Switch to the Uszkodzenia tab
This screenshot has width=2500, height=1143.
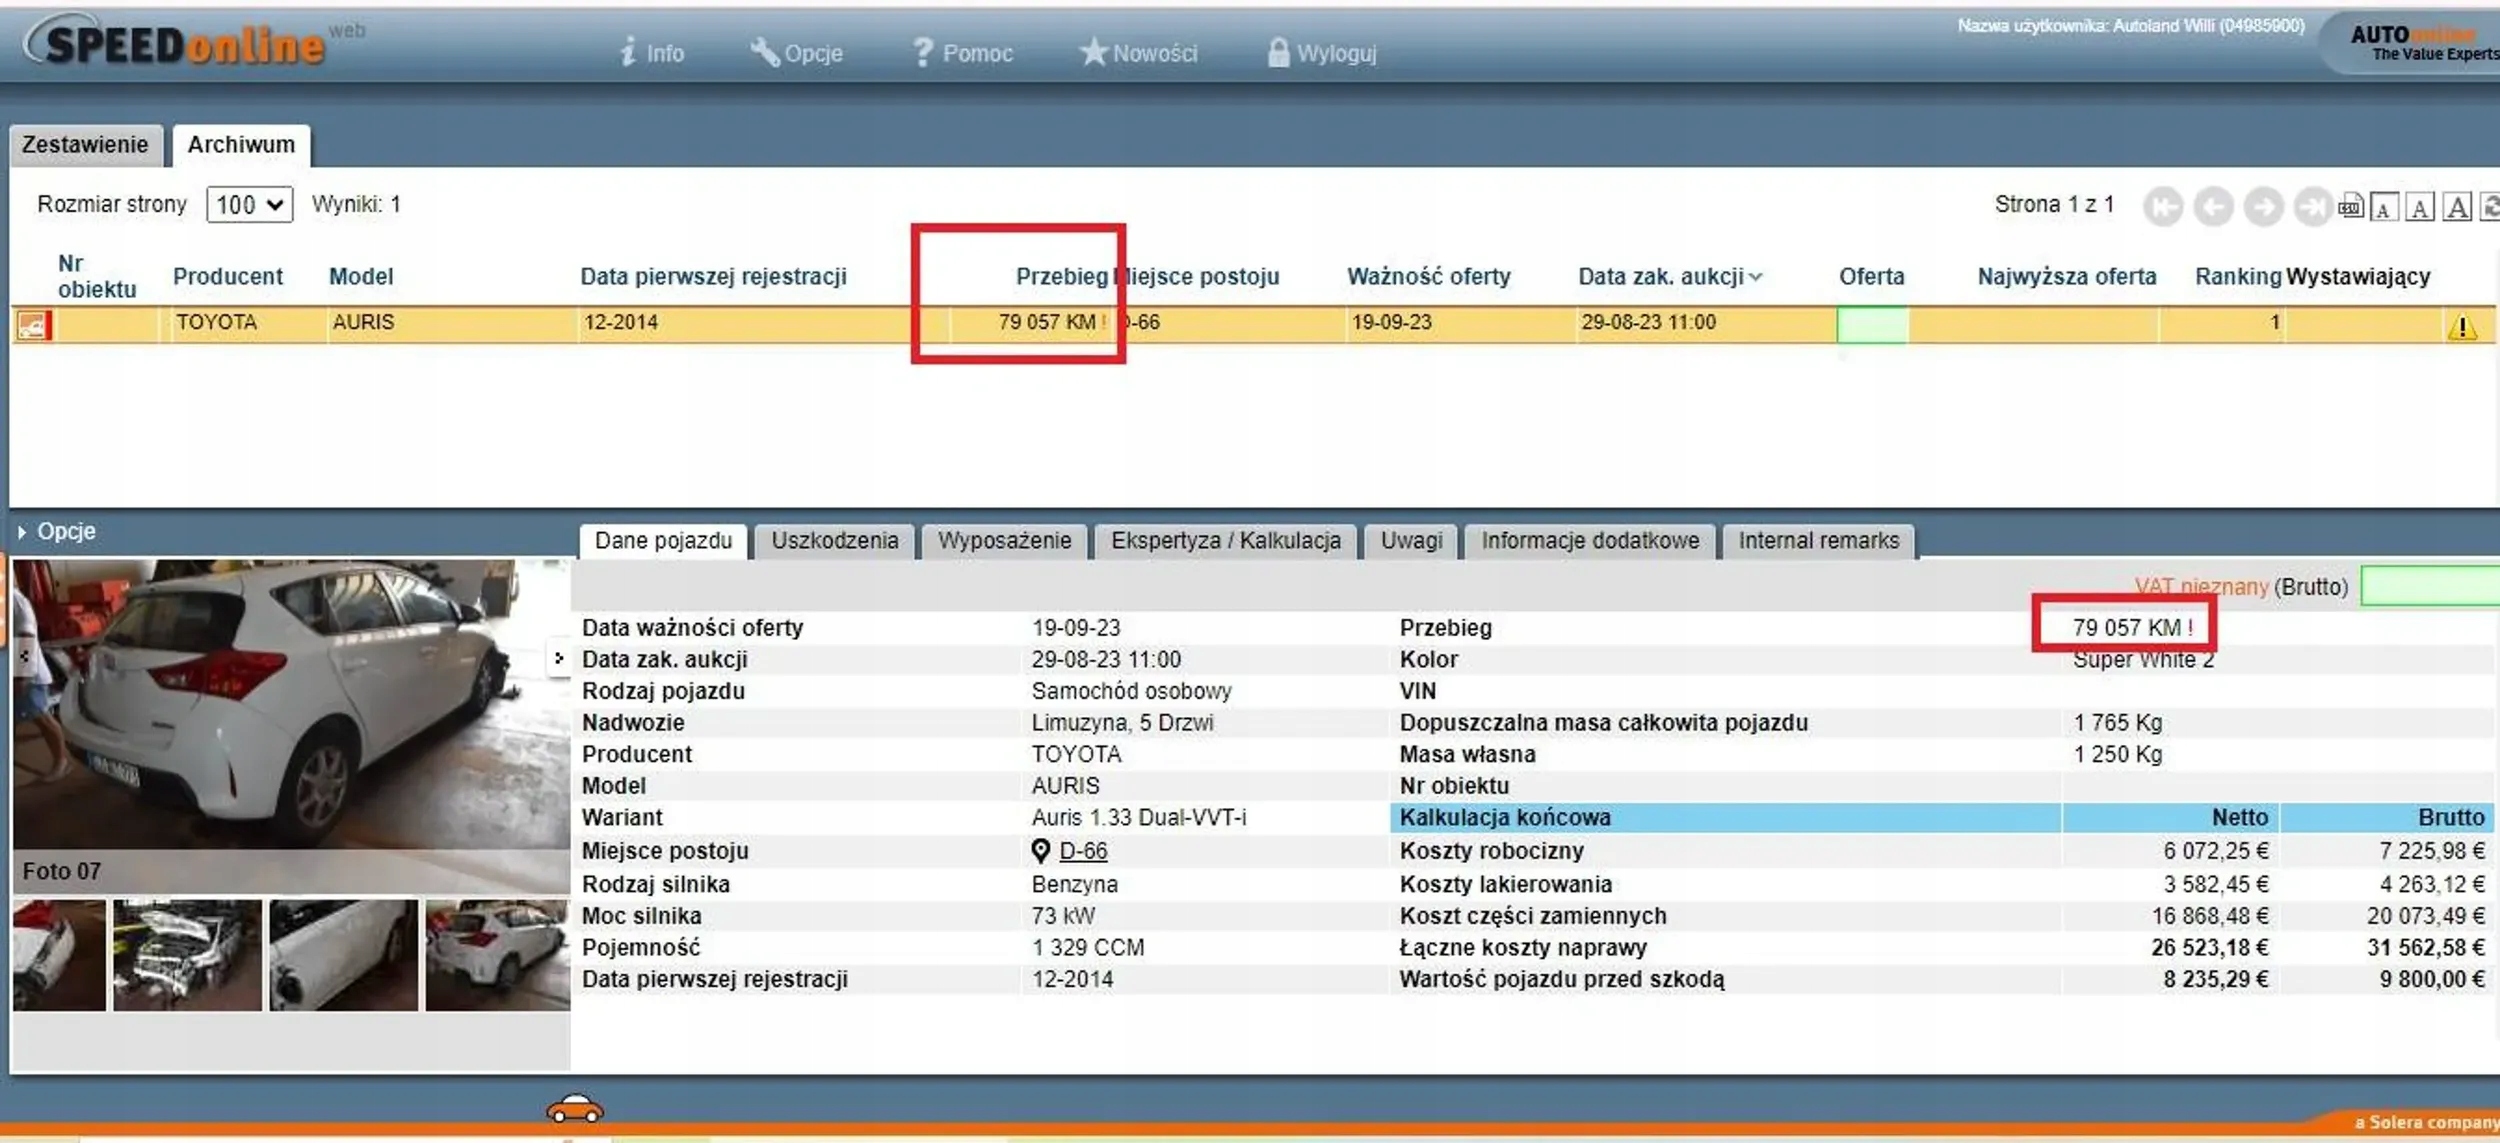[x=834, y=541]
